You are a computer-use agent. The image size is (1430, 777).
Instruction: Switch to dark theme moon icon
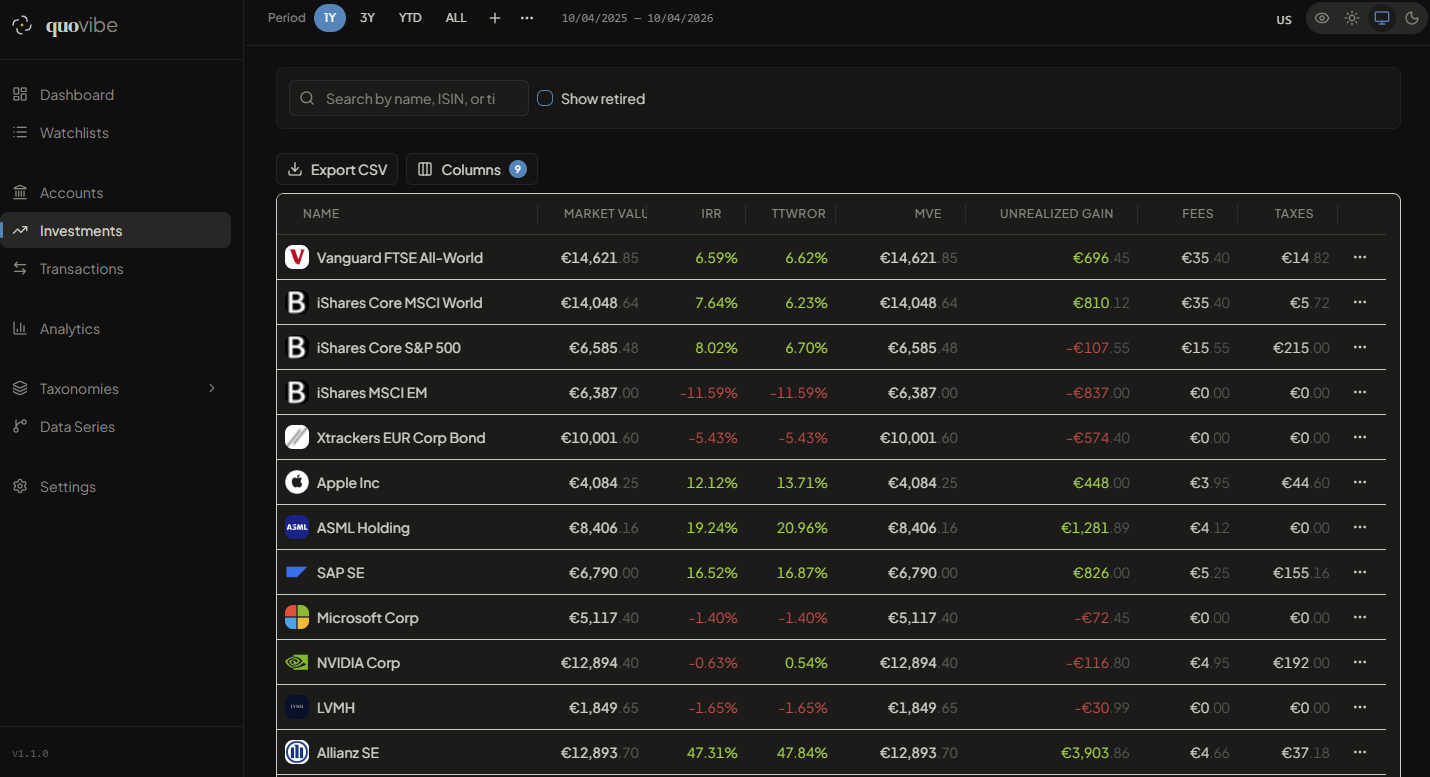point(1412,18)
